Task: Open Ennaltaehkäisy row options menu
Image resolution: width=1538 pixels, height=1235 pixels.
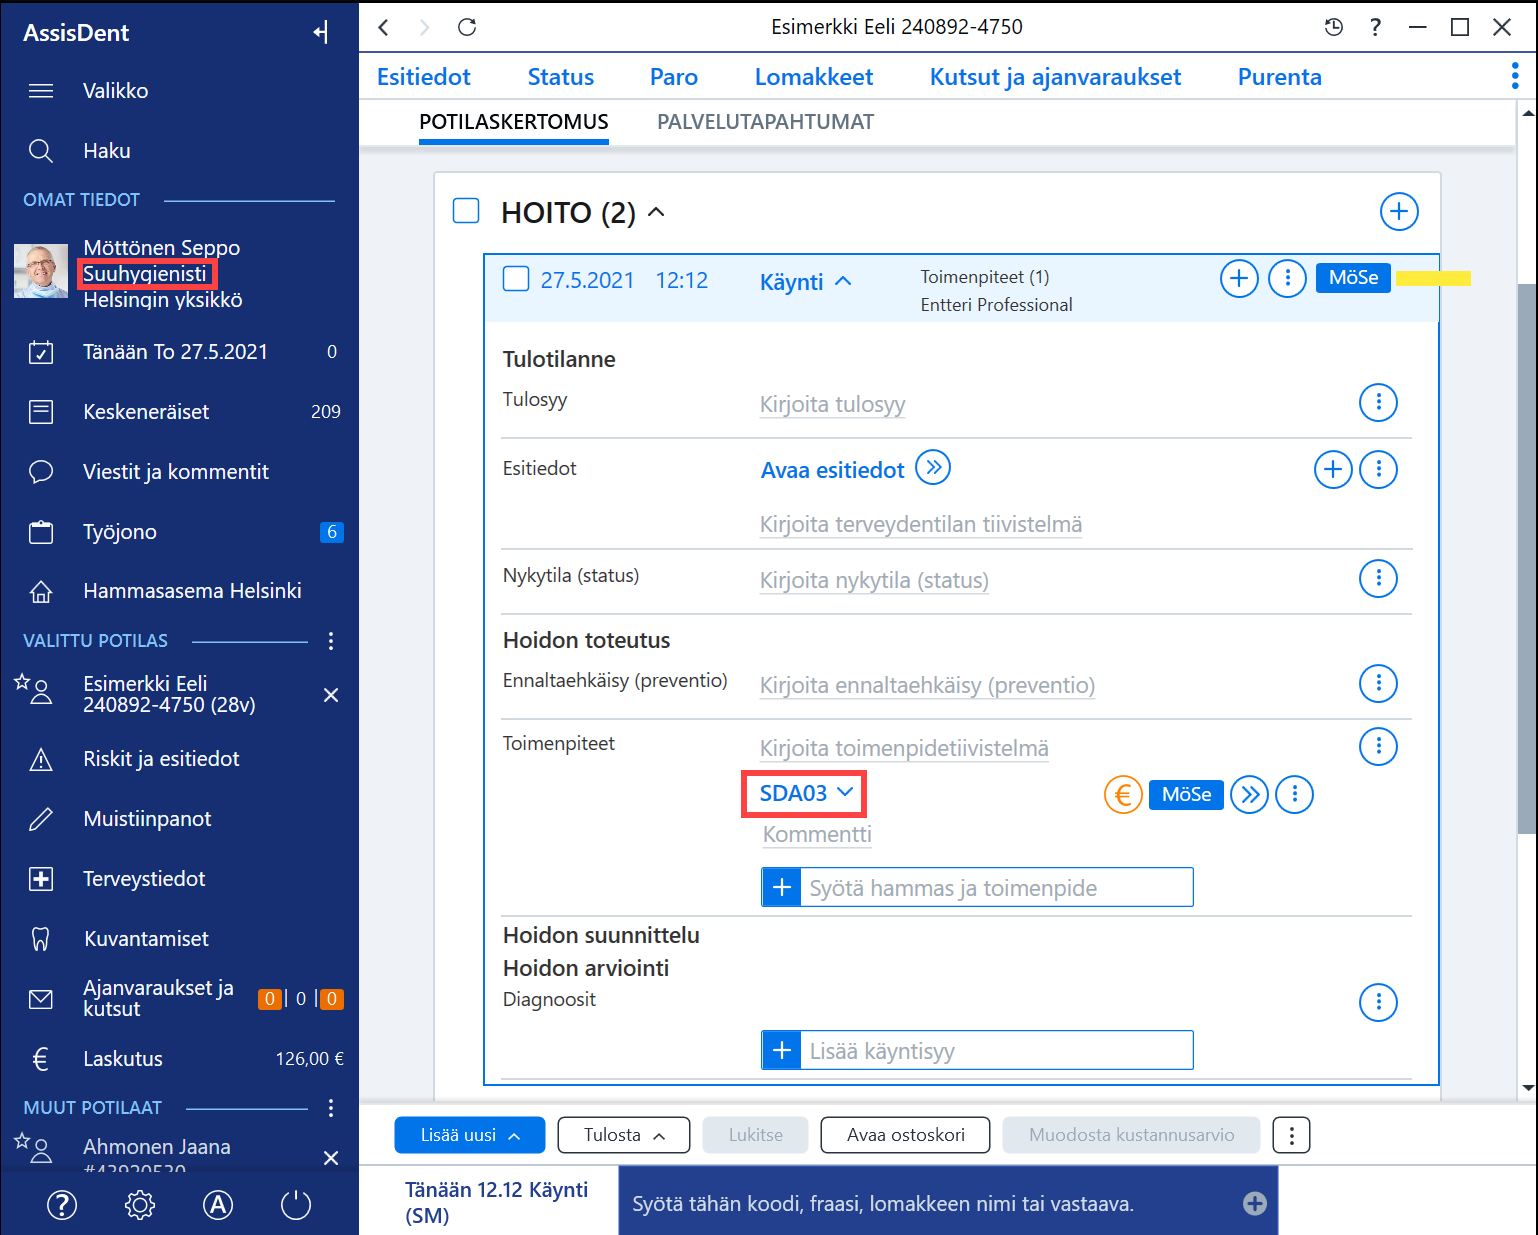Action: pos(1379,683)
